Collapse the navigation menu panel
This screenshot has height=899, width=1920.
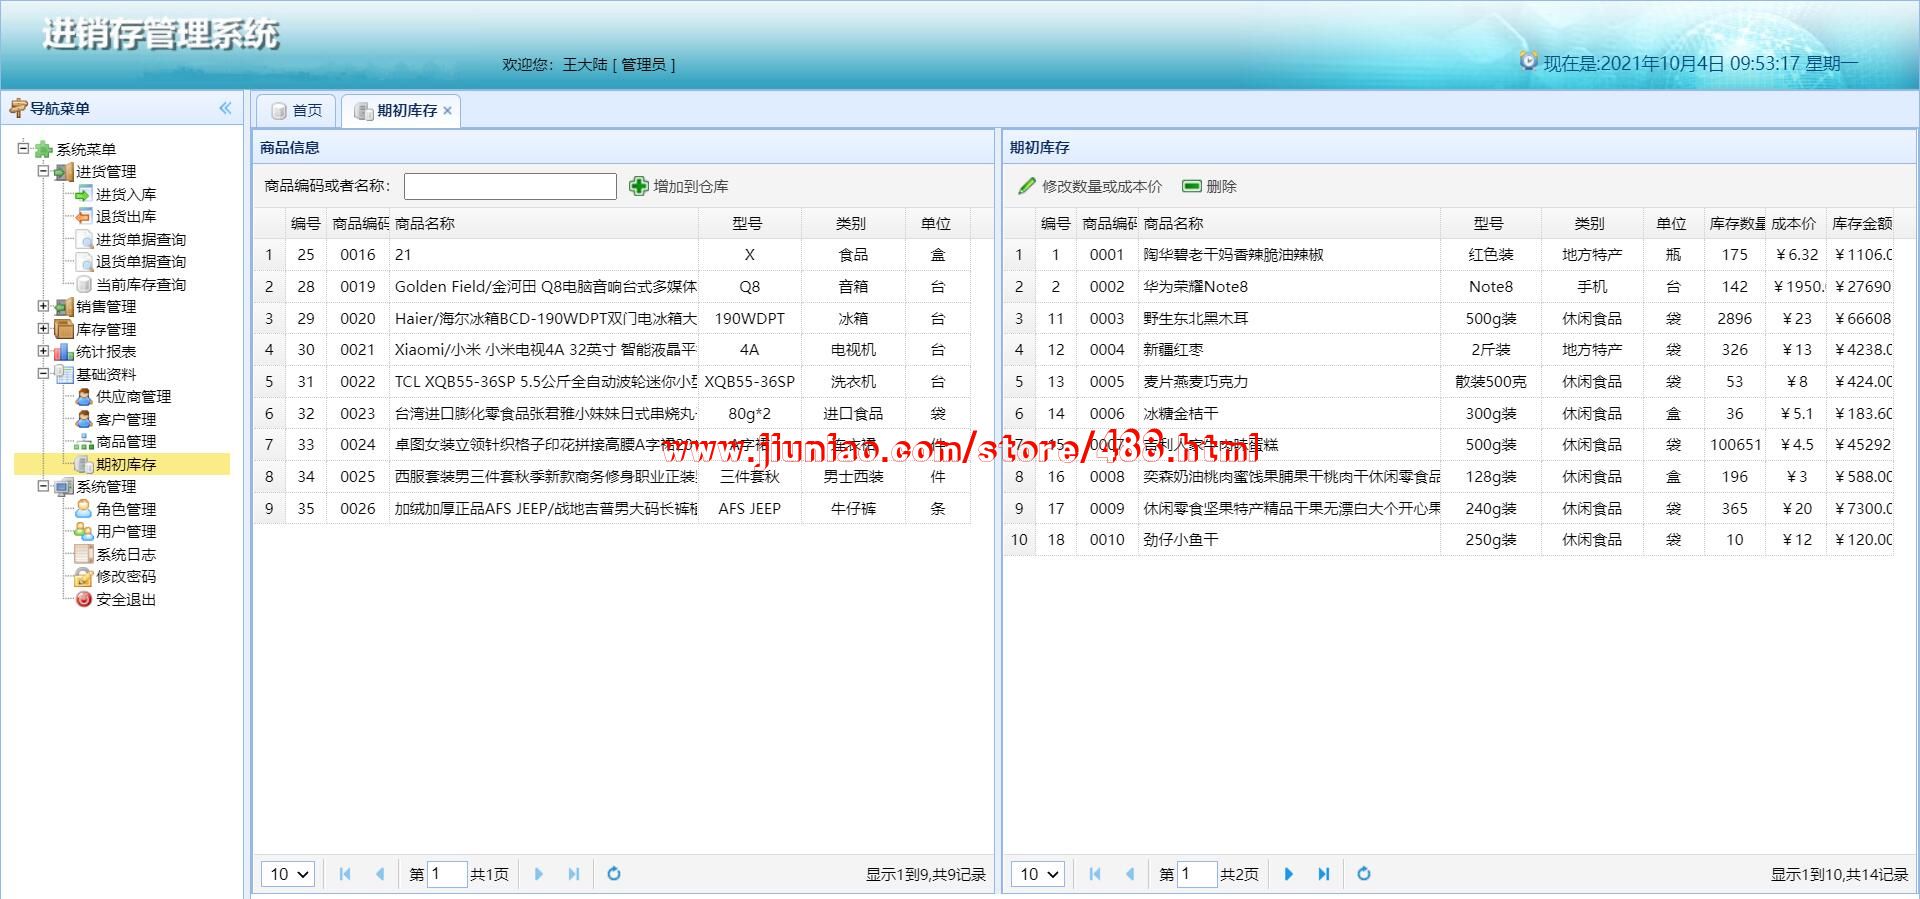(x=225, y=108)
